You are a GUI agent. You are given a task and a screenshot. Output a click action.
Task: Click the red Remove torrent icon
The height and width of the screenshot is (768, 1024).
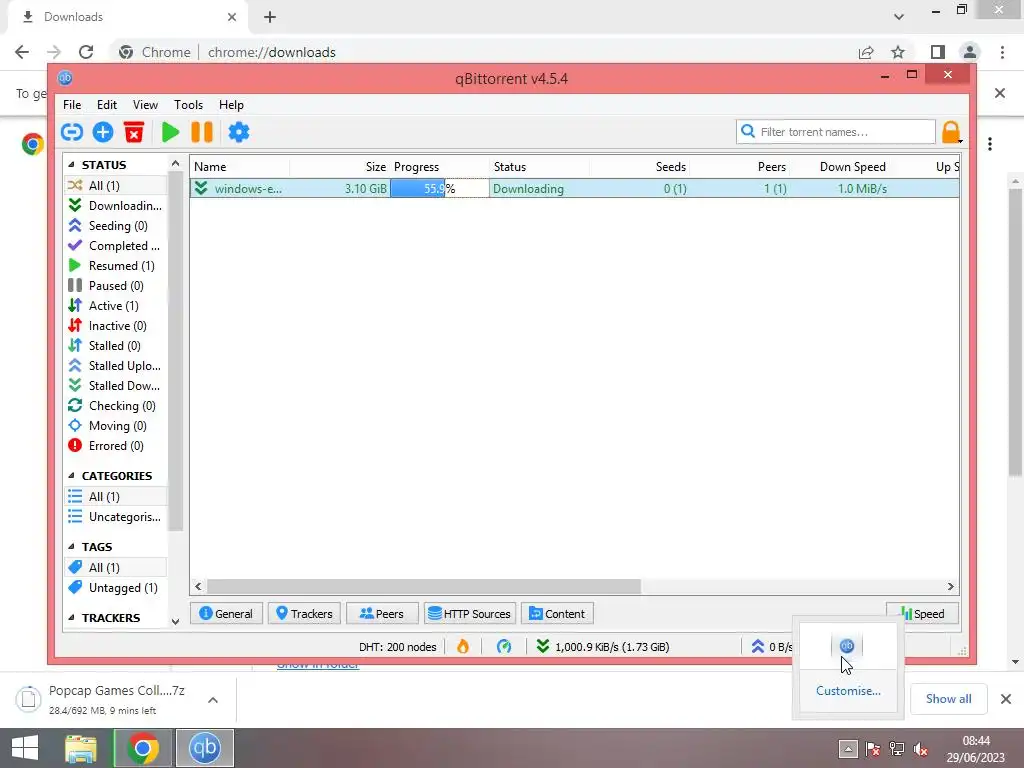pyautogui.click(x=134, y=132)
